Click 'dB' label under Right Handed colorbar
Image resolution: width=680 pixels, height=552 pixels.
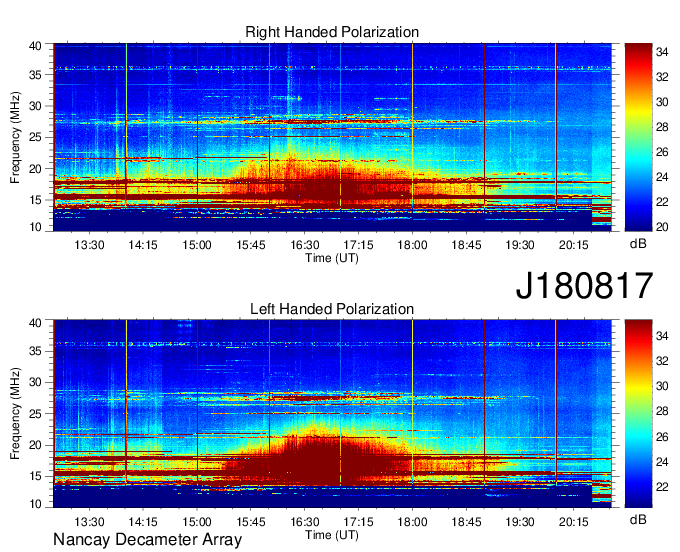point(638,244)
